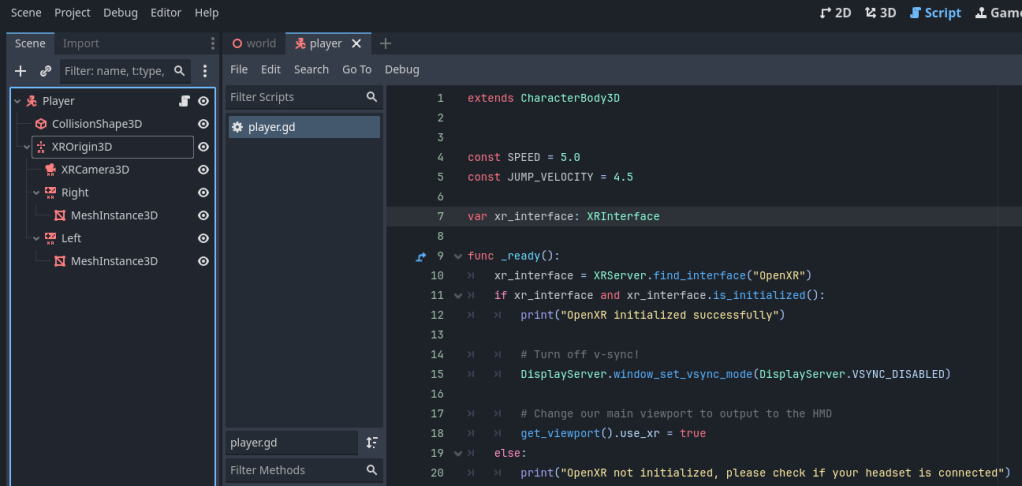Click the add child node plus icon
Image resolution: width=1022 pixels, height=486 pixels.
pyautogui.click(x=20, y=71)
